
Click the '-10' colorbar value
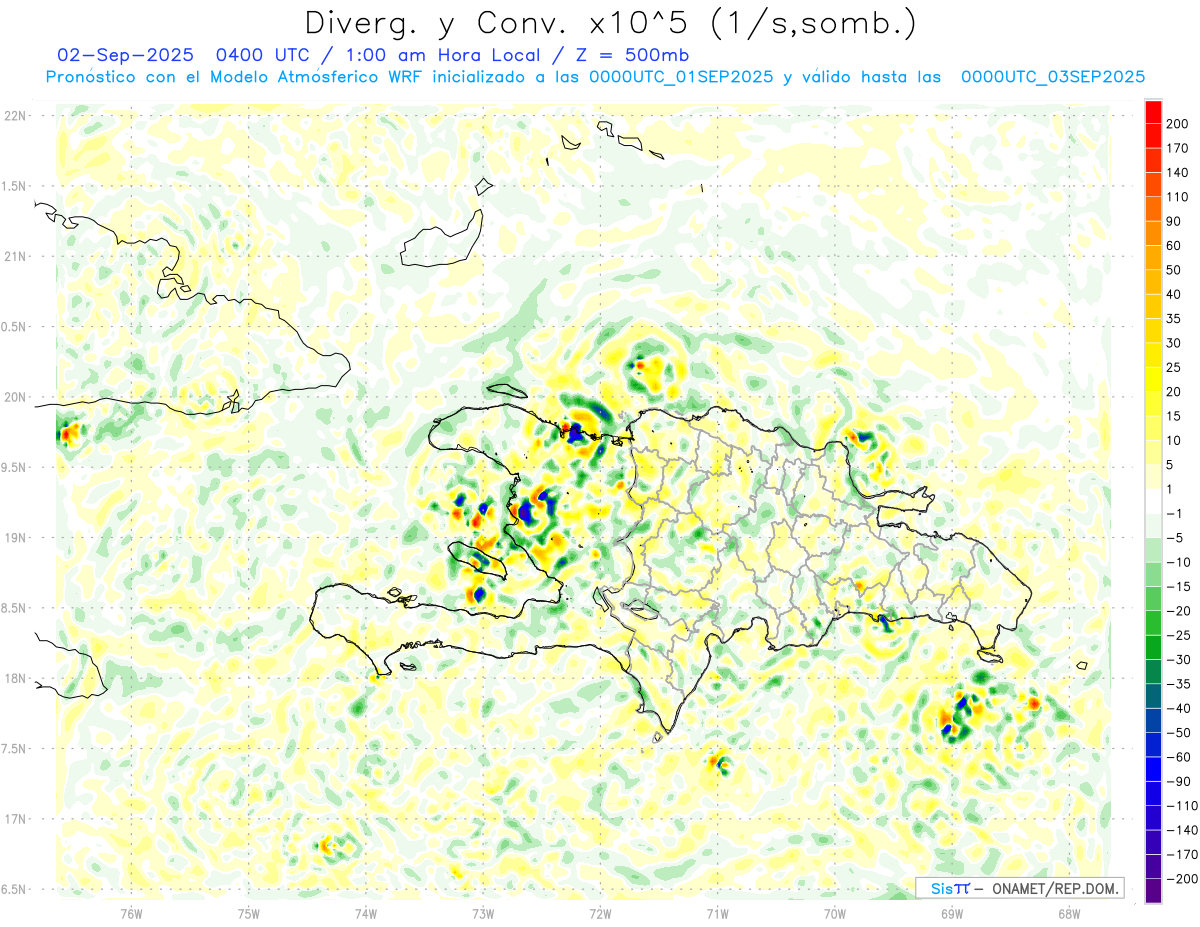(x=1177, y=562)
